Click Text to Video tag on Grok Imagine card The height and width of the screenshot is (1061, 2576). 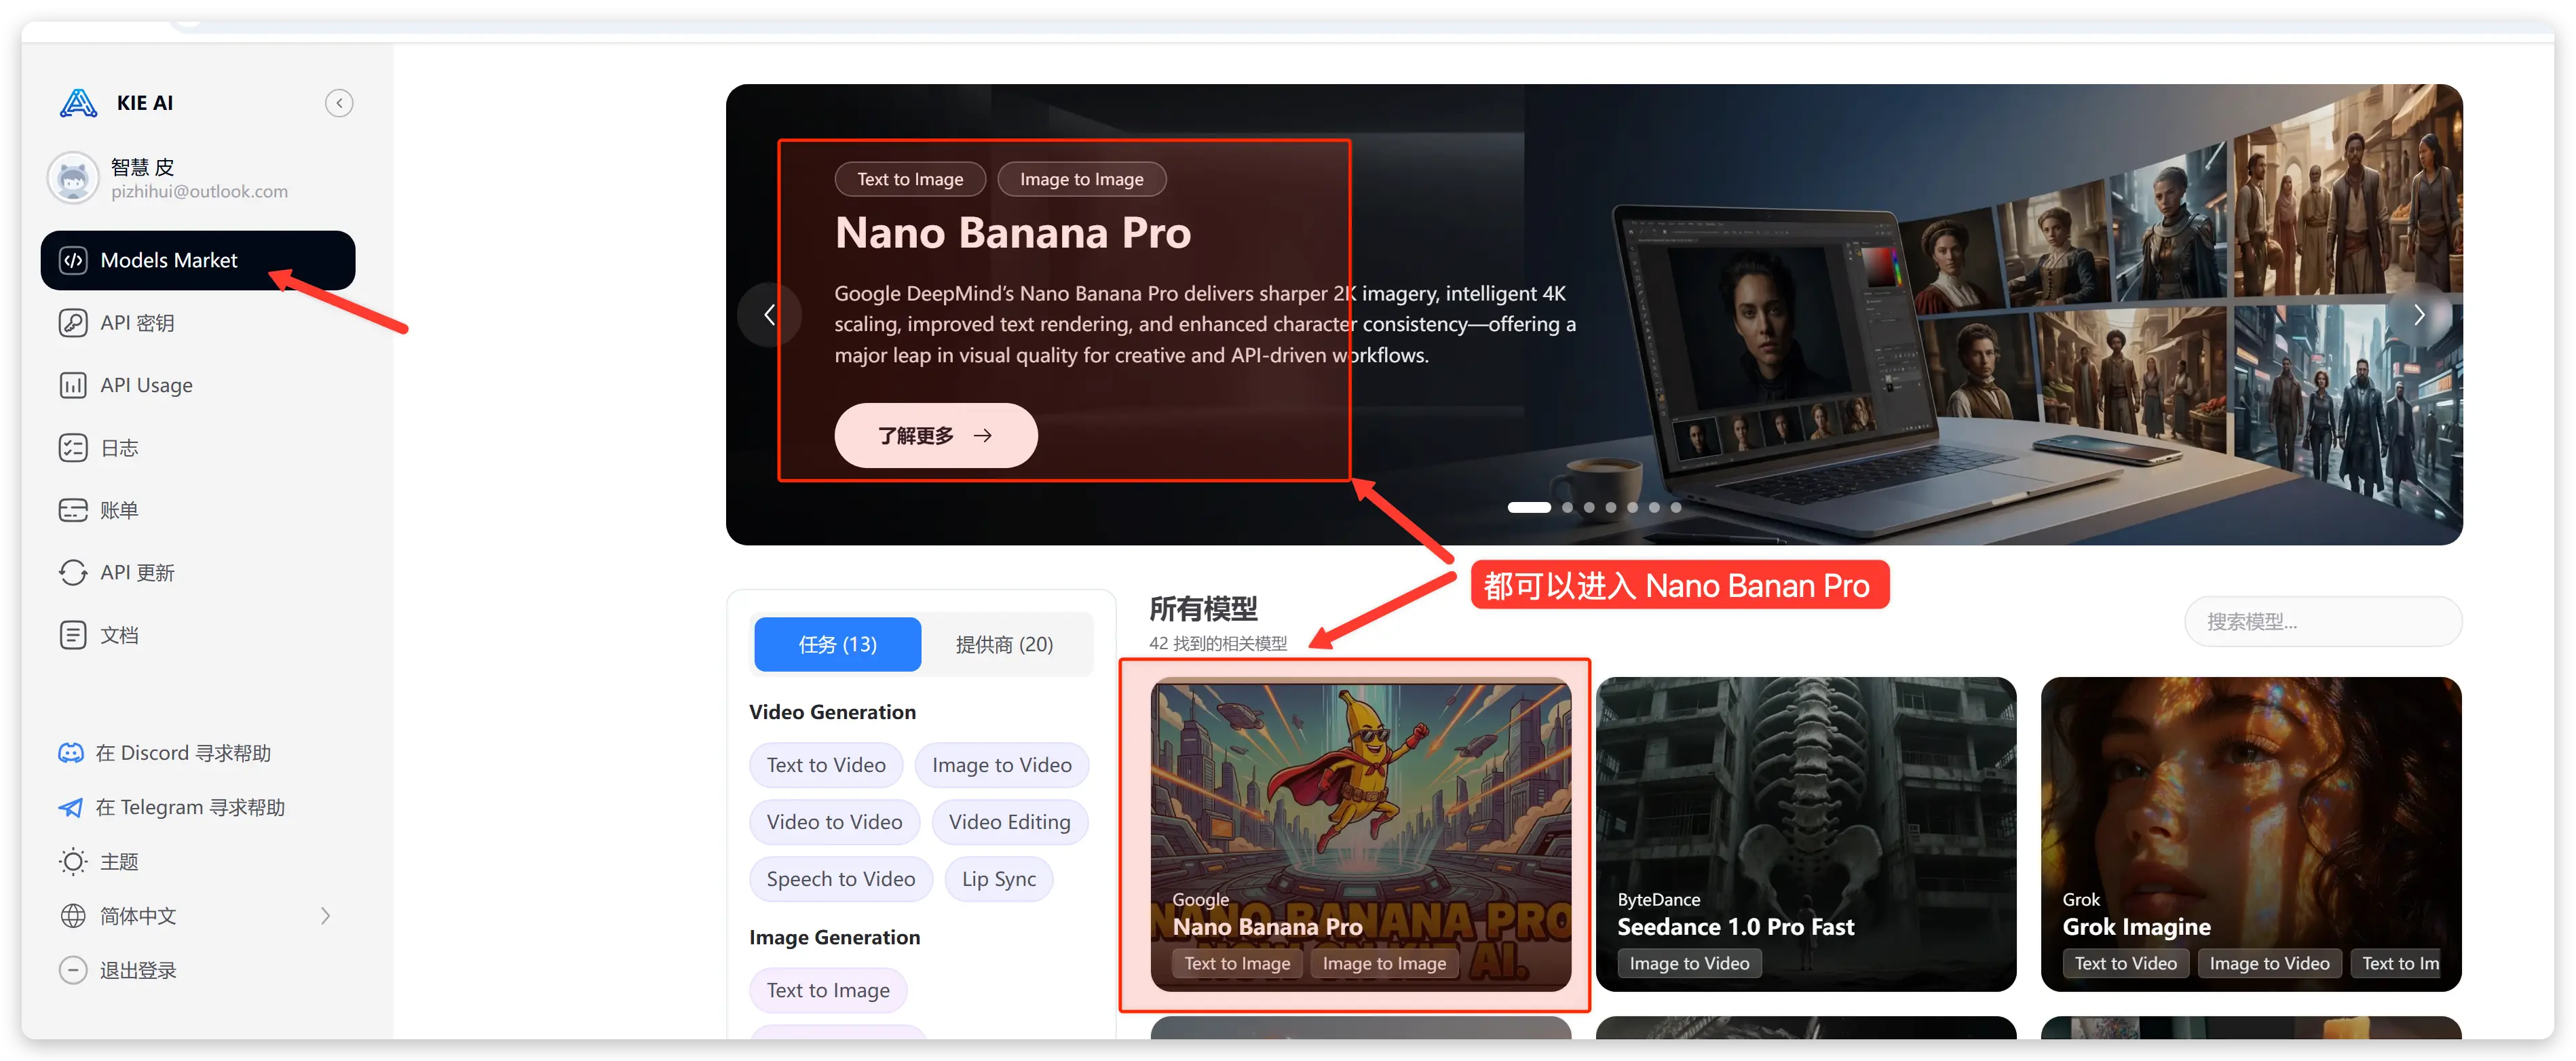[2125, 964]
